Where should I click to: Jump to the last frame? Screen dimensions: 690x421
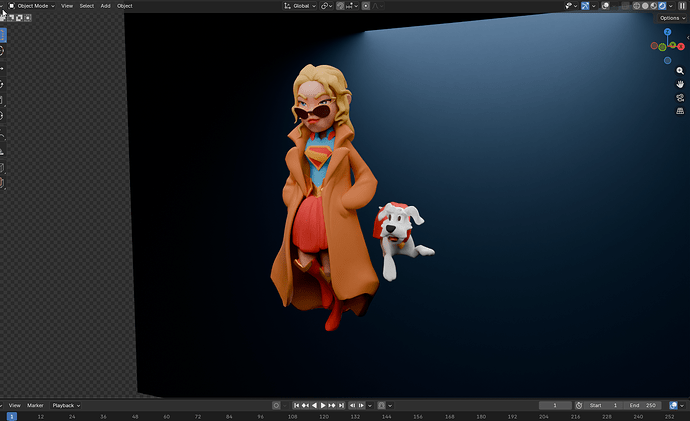point(341,405)
